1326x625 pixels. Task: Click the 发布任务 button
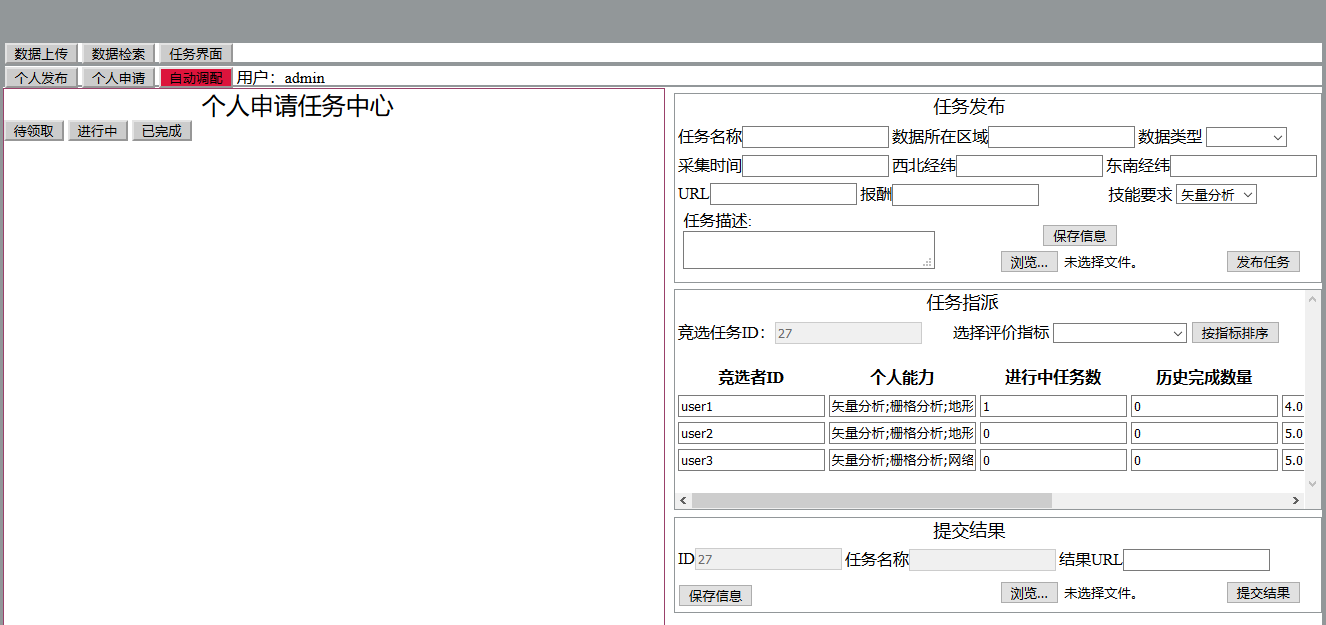(1263, 262)
